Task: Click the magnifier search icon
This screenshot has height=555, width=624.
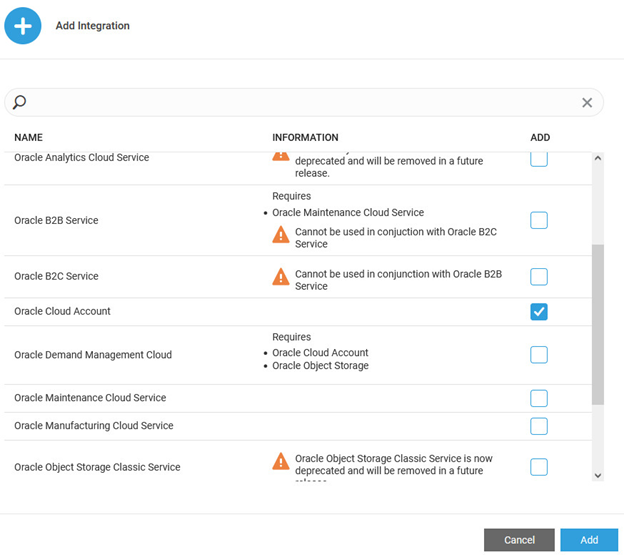Action: click(x=19, y=102)
